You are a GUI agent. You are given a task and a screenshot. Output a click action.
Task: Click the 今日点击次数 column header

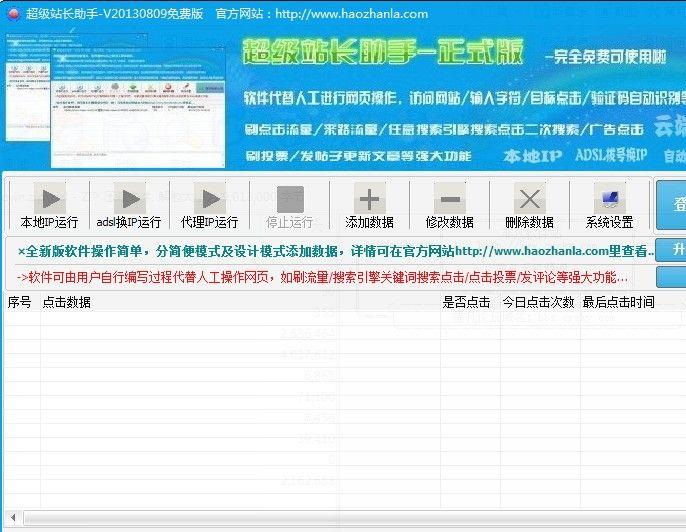(539, 302)
